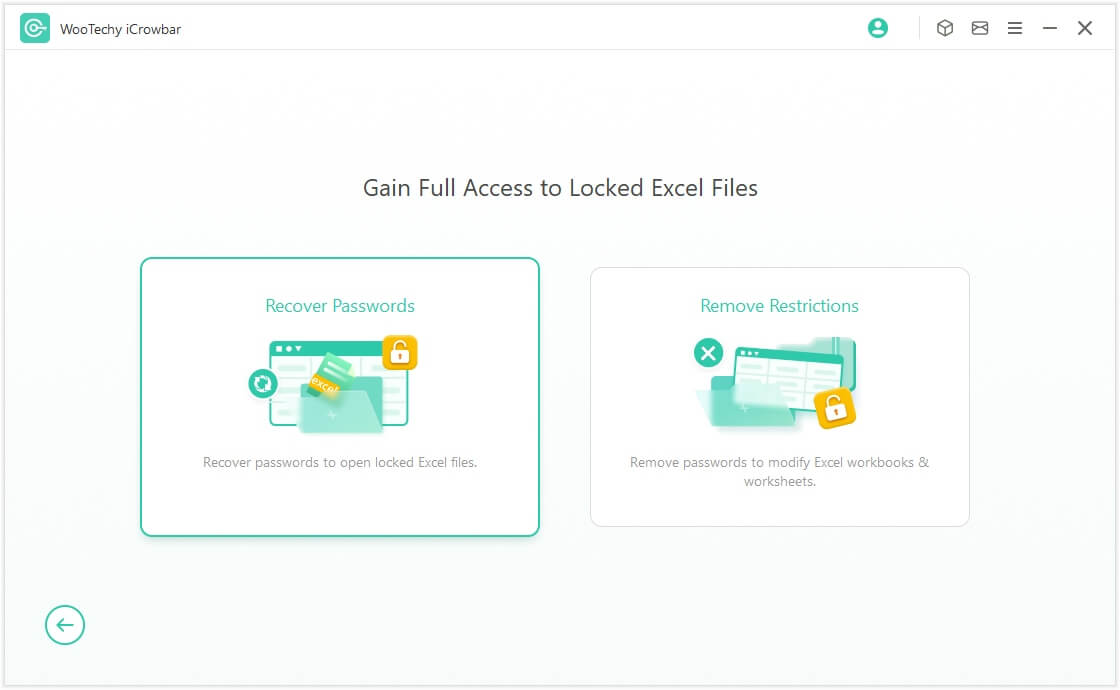The height and width of the screenshot is (690, 1120).
Task: Close the iCrowbar window
Action: coord(1085,28)
